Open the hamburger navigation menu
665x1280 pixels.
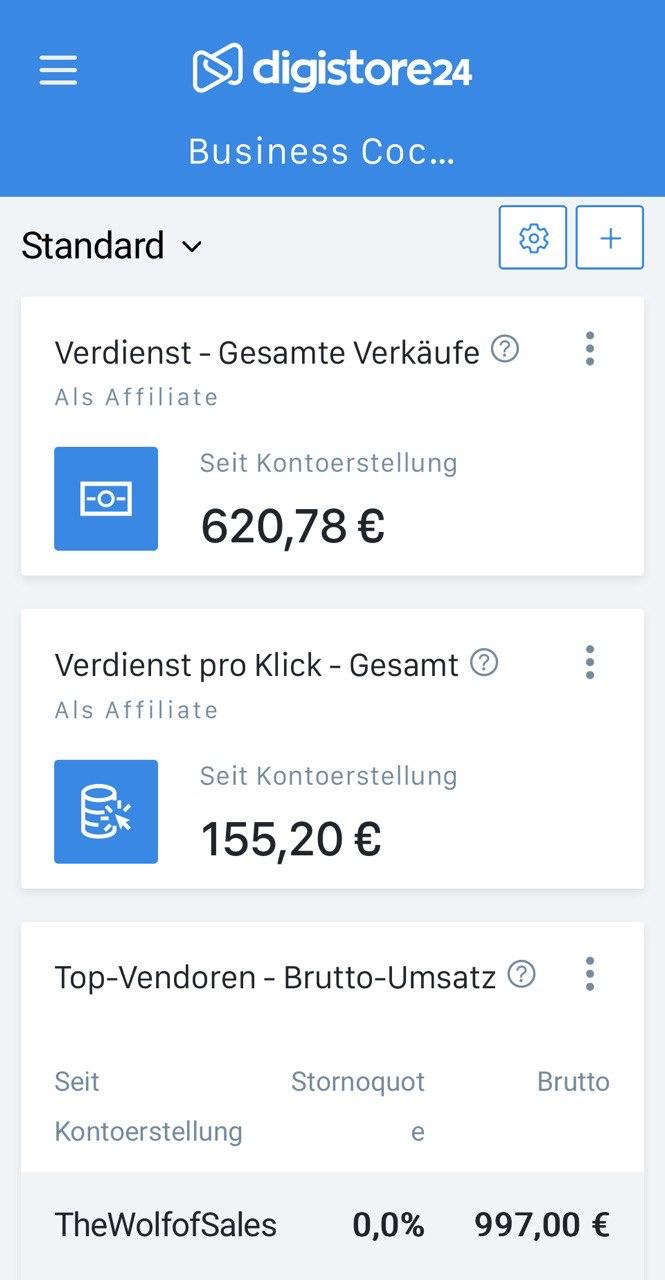click(x=58, y=69)
